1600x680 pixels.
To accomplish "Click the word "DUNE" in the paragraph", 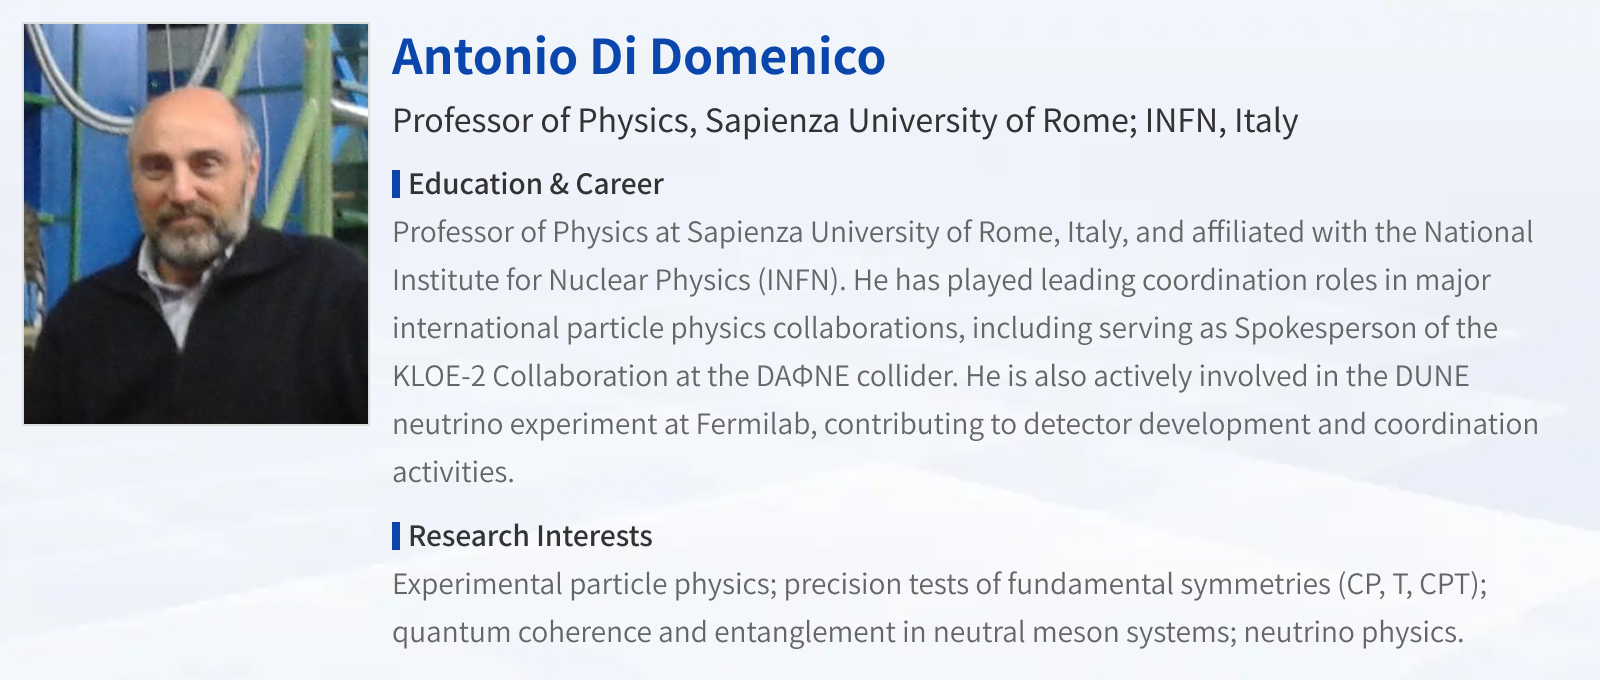I will pyautogui.click(x=1432, y=376).
